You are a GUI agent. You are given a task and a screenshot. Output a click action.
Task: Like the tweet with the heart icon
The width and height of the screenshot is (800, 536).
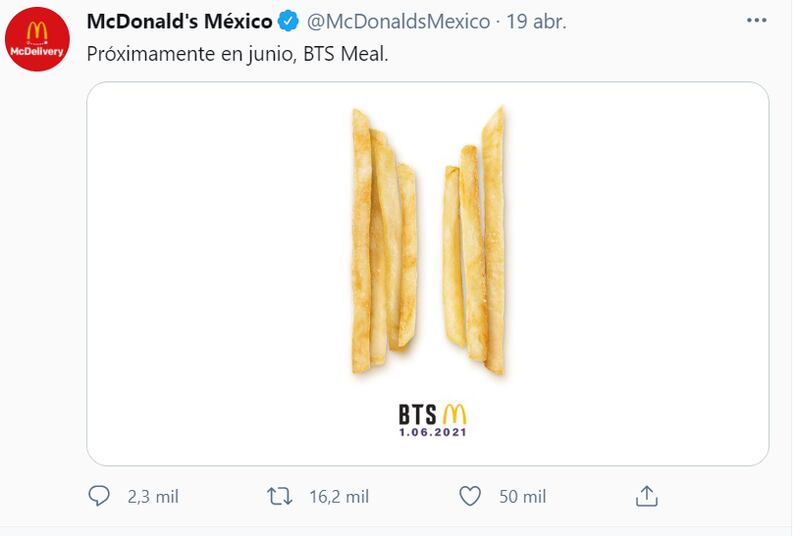click(x=470, y=496)
